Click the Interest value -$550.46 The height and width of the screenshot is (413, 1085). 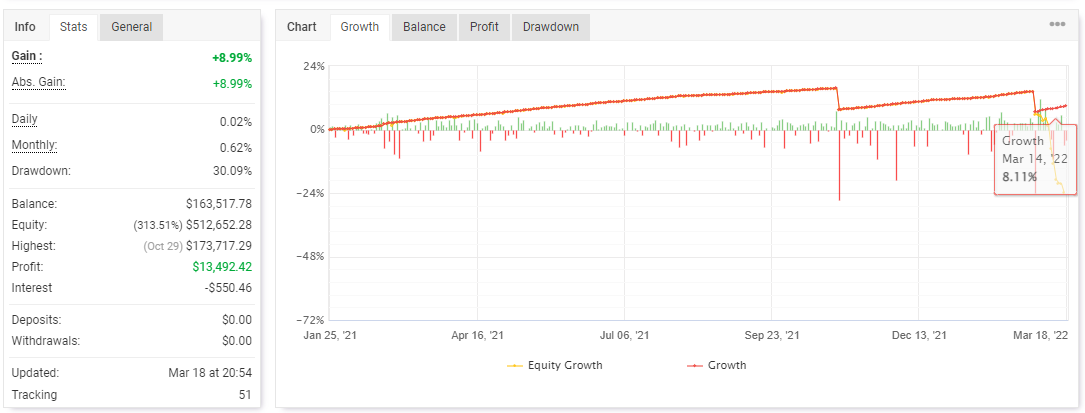click(230, 288)
